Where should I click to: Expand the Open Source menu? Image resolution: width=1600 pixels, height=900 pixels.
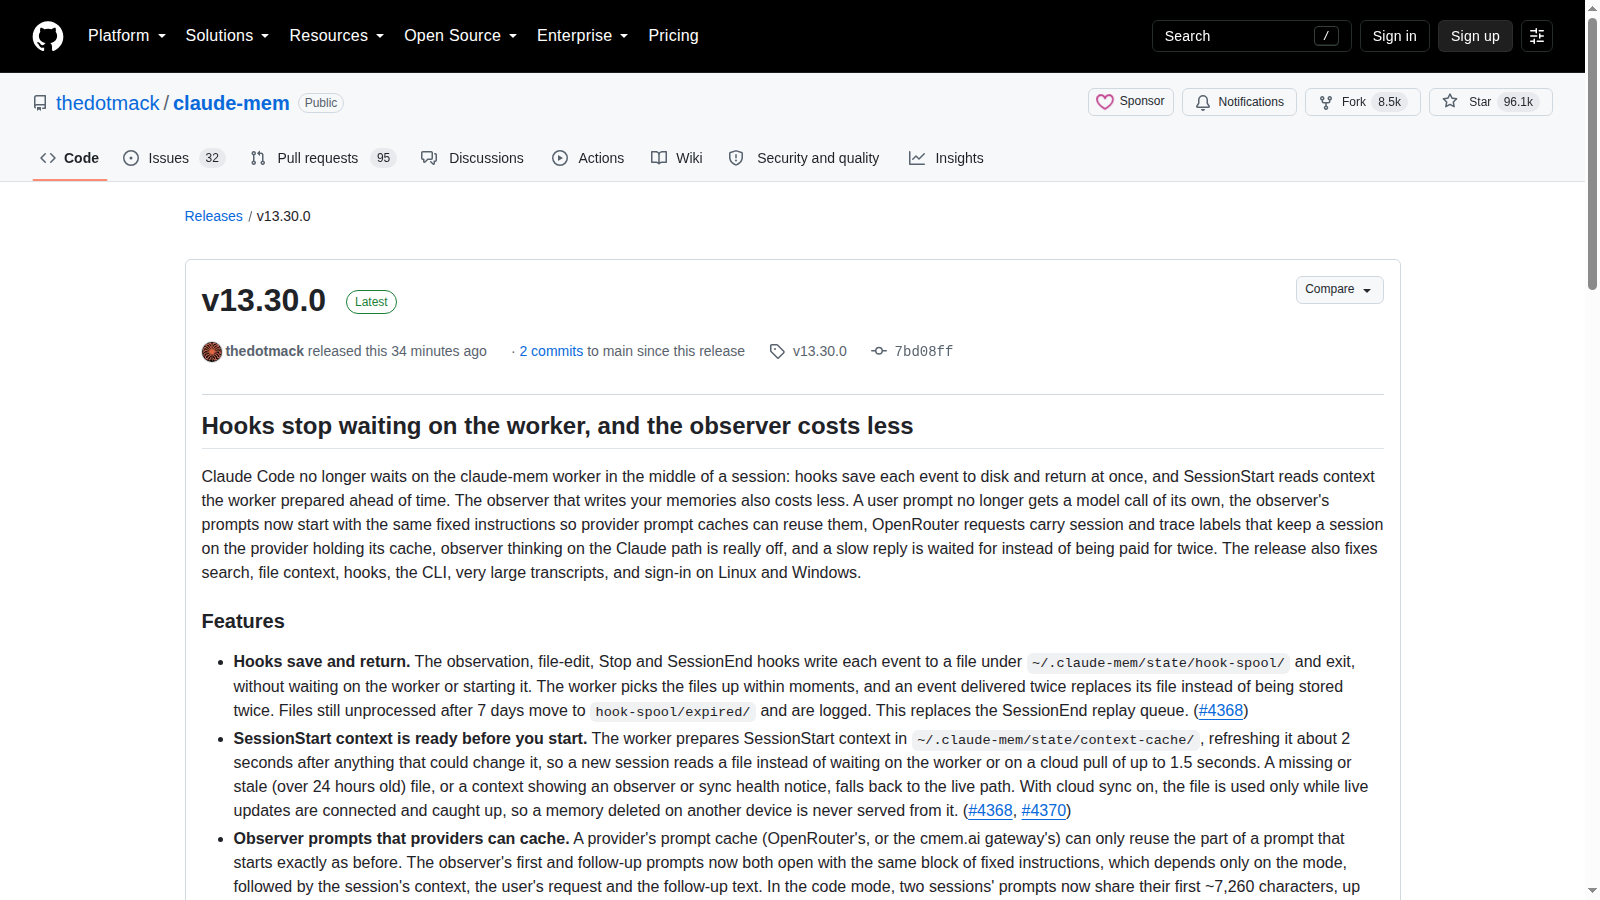coord(461,36)
